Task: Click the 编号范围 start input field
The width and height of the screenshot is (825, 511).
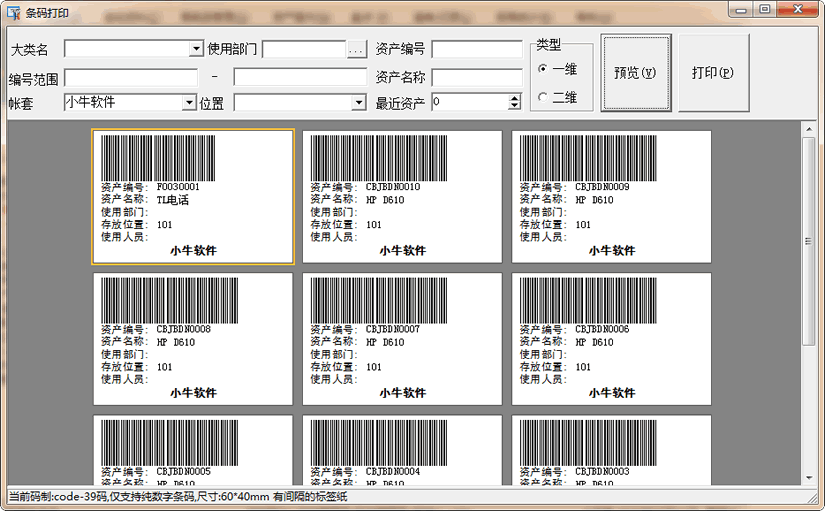Action: click(x=131, y=78)
